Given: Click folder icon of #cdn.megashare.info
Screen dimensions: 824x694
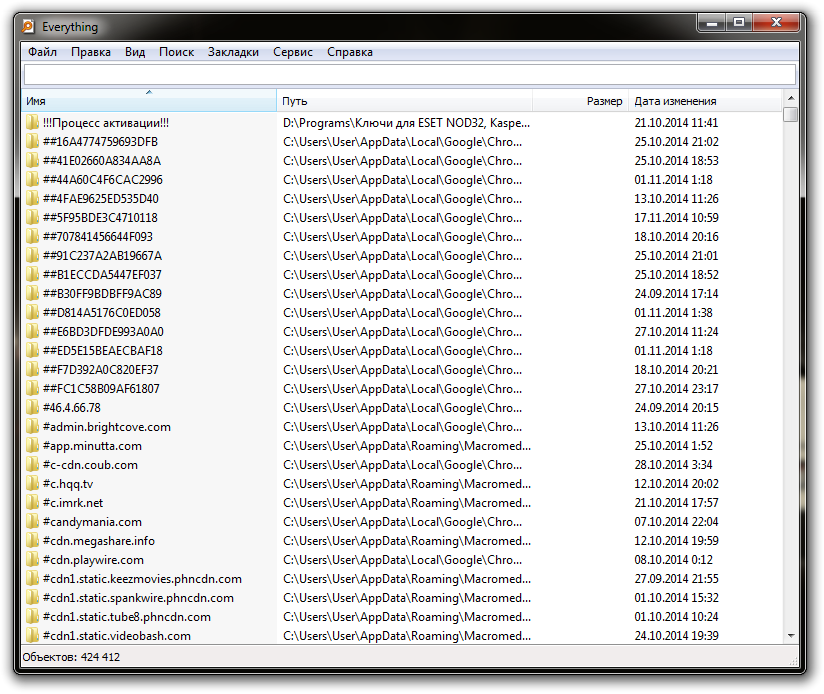Looking at the screenshot, I should [33, 541].
